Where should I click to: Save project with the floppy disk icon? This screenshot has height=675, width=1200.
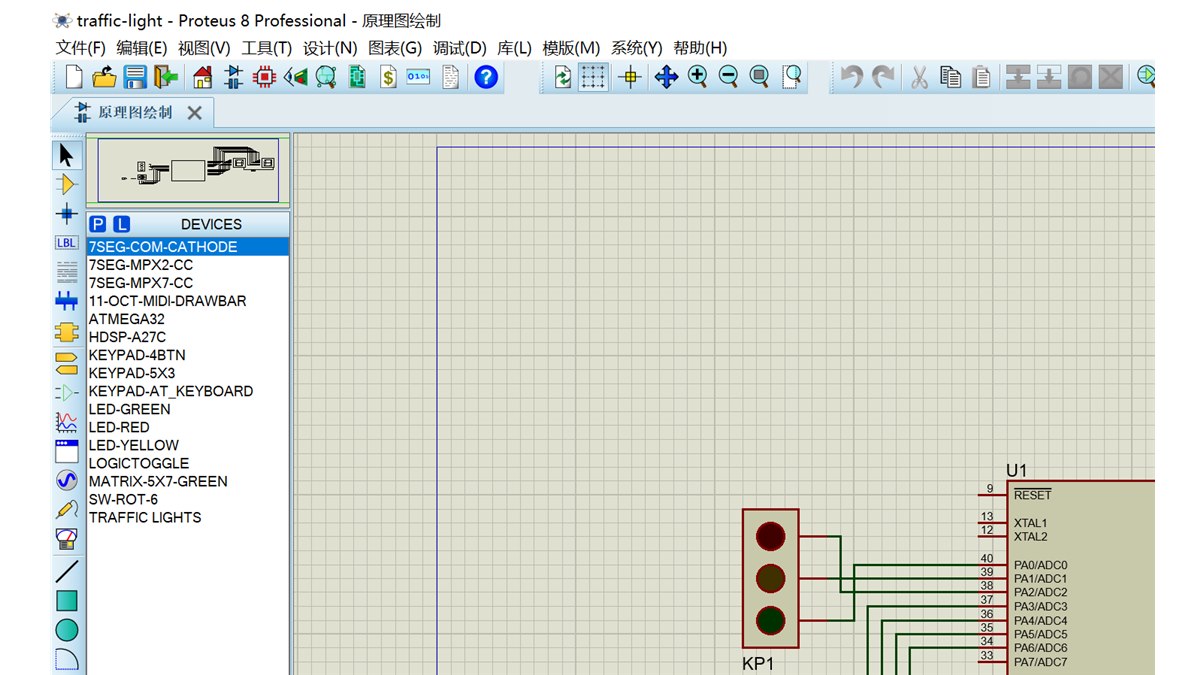135,77
